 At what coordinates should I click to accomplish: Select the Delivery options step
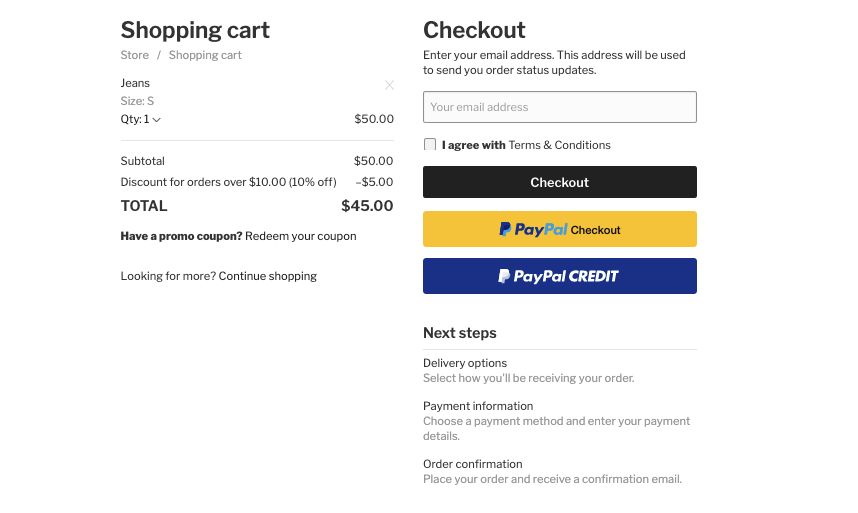[465, 363]
